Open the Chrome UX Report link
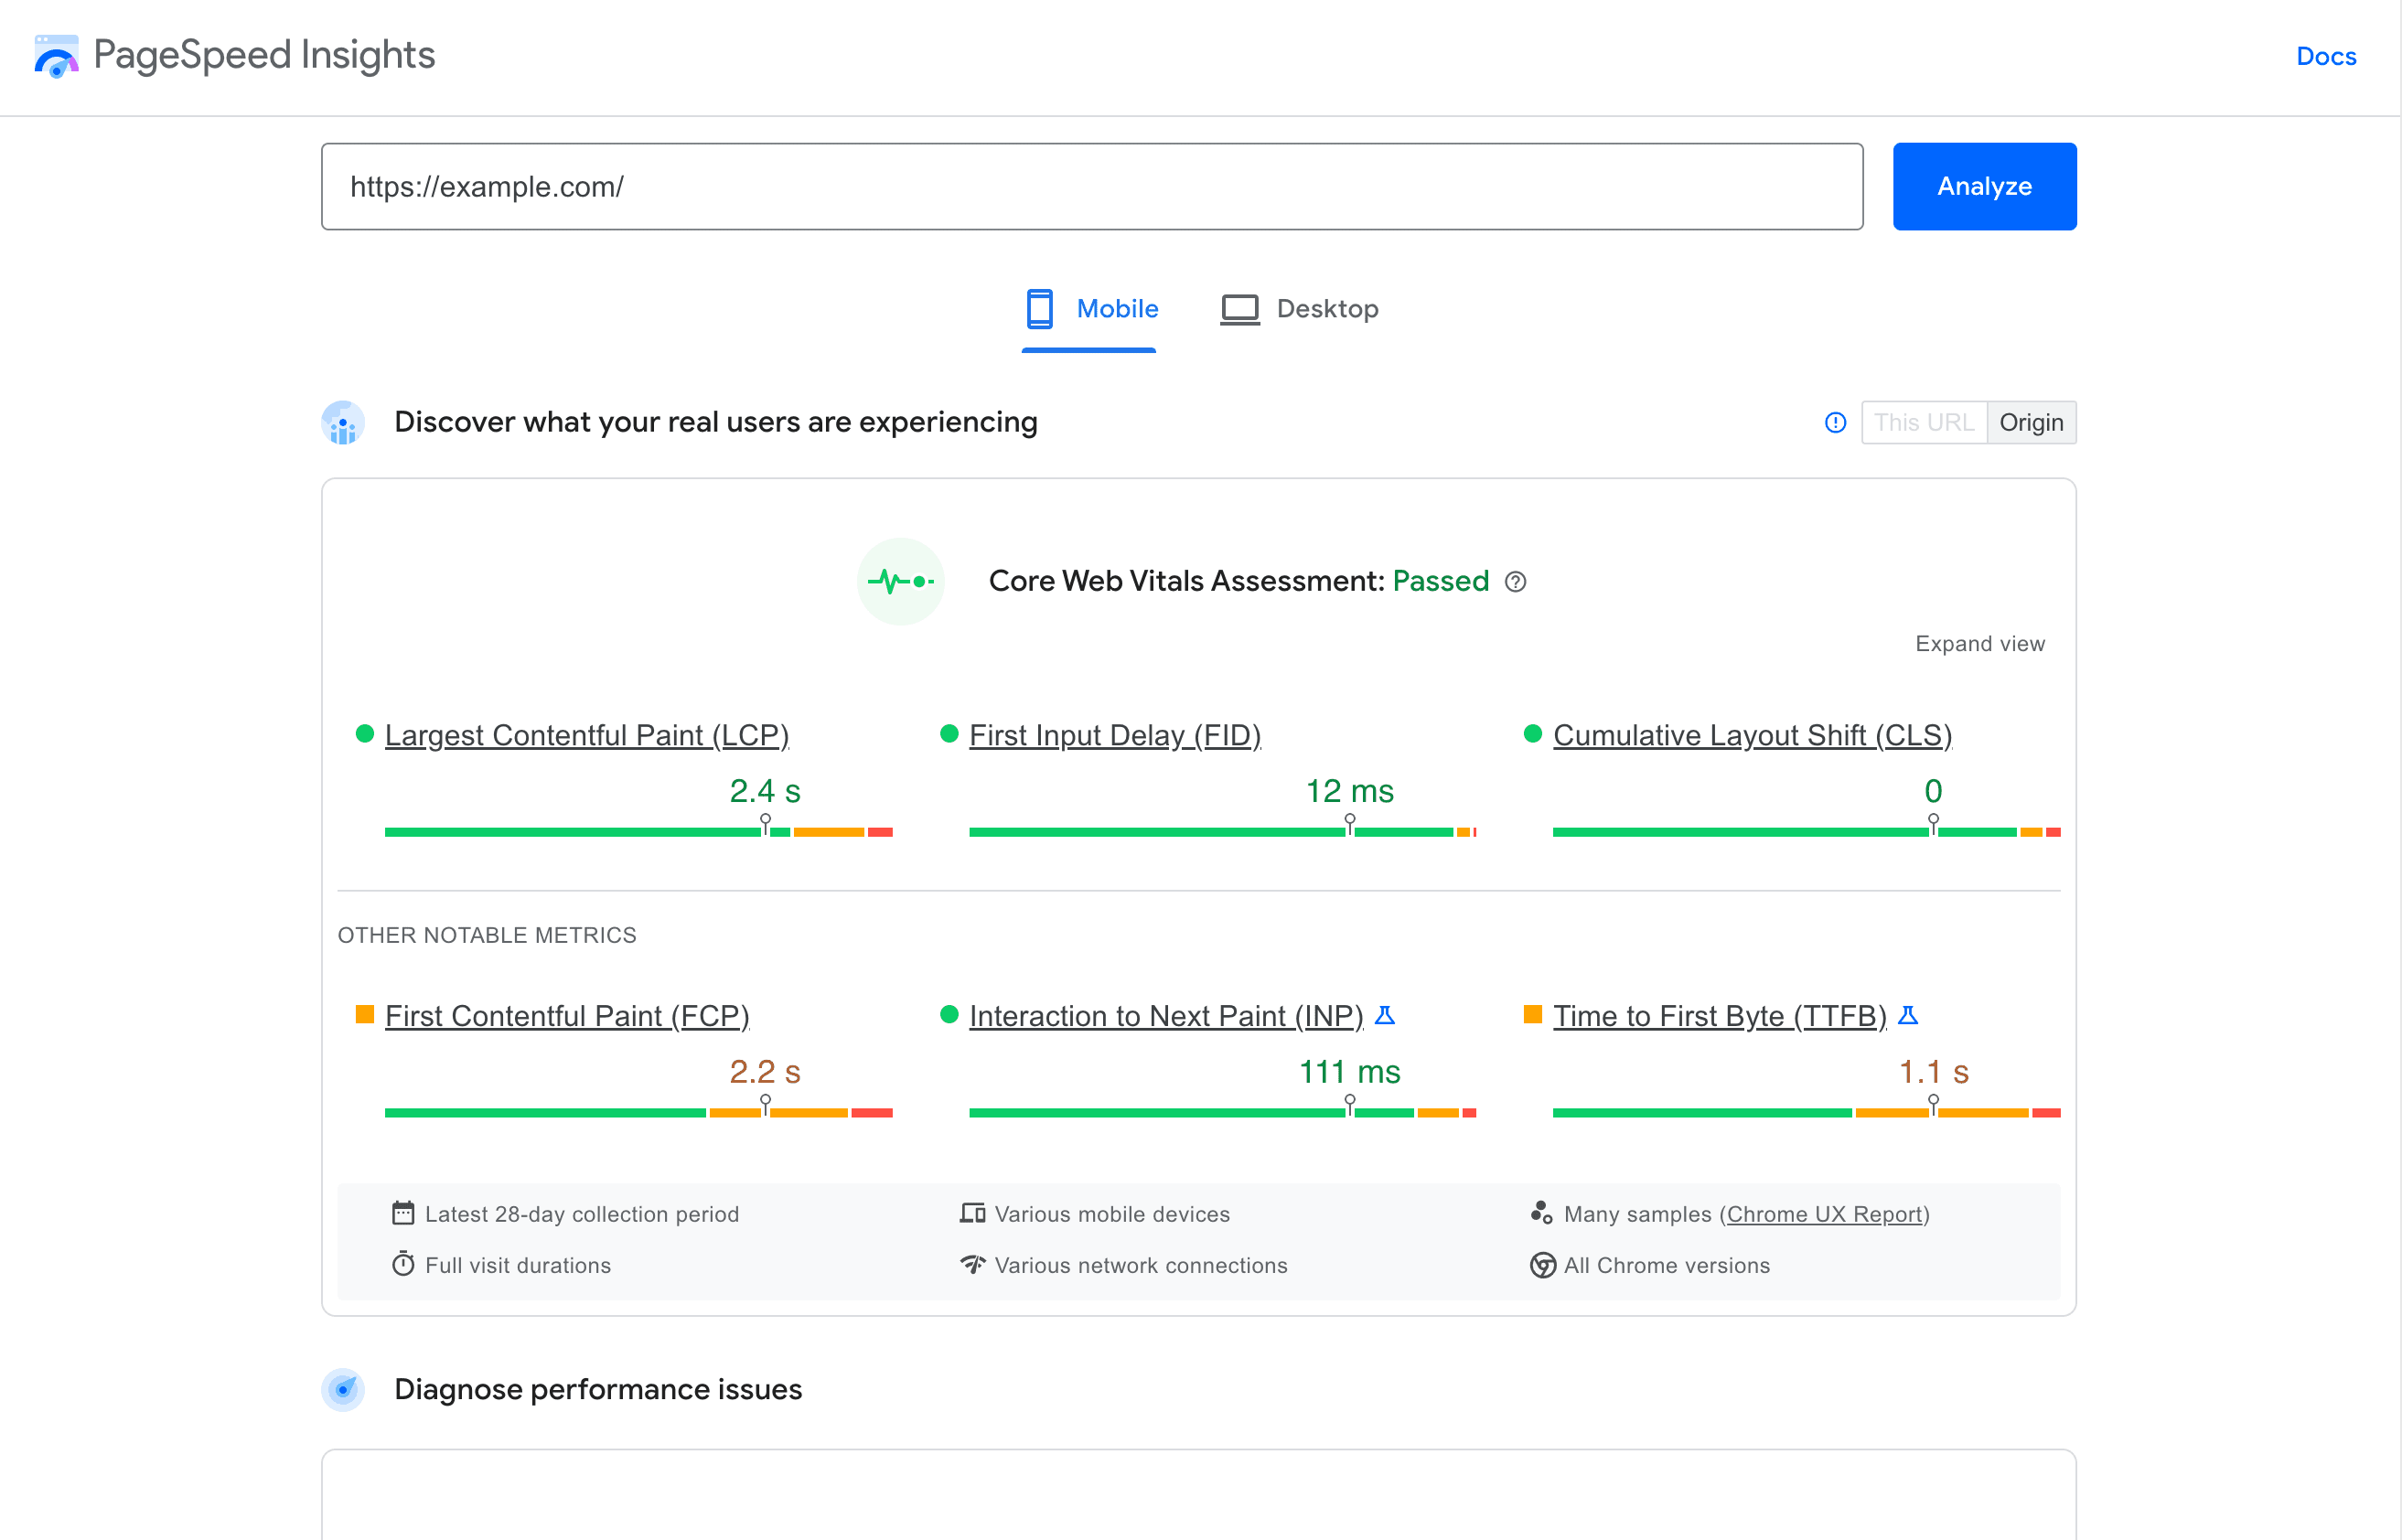 (x=1824, y=1214)
